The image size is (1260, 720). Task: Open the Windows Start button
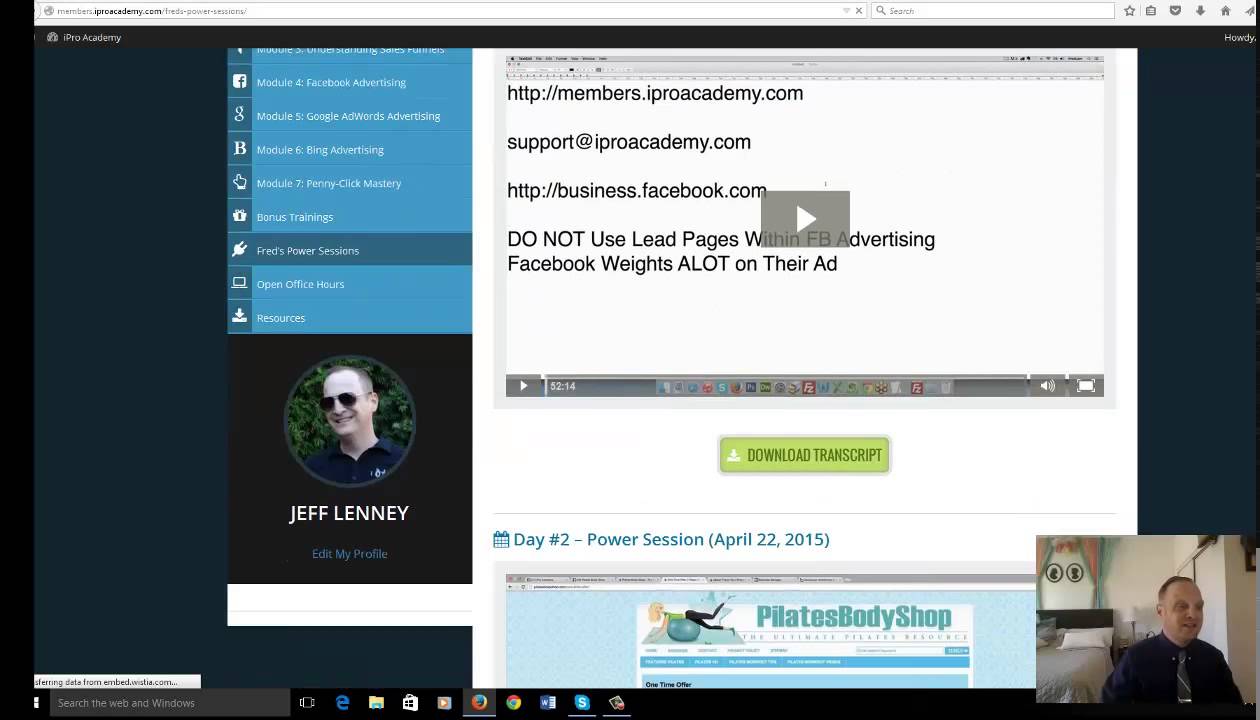[x=37, y=703]
